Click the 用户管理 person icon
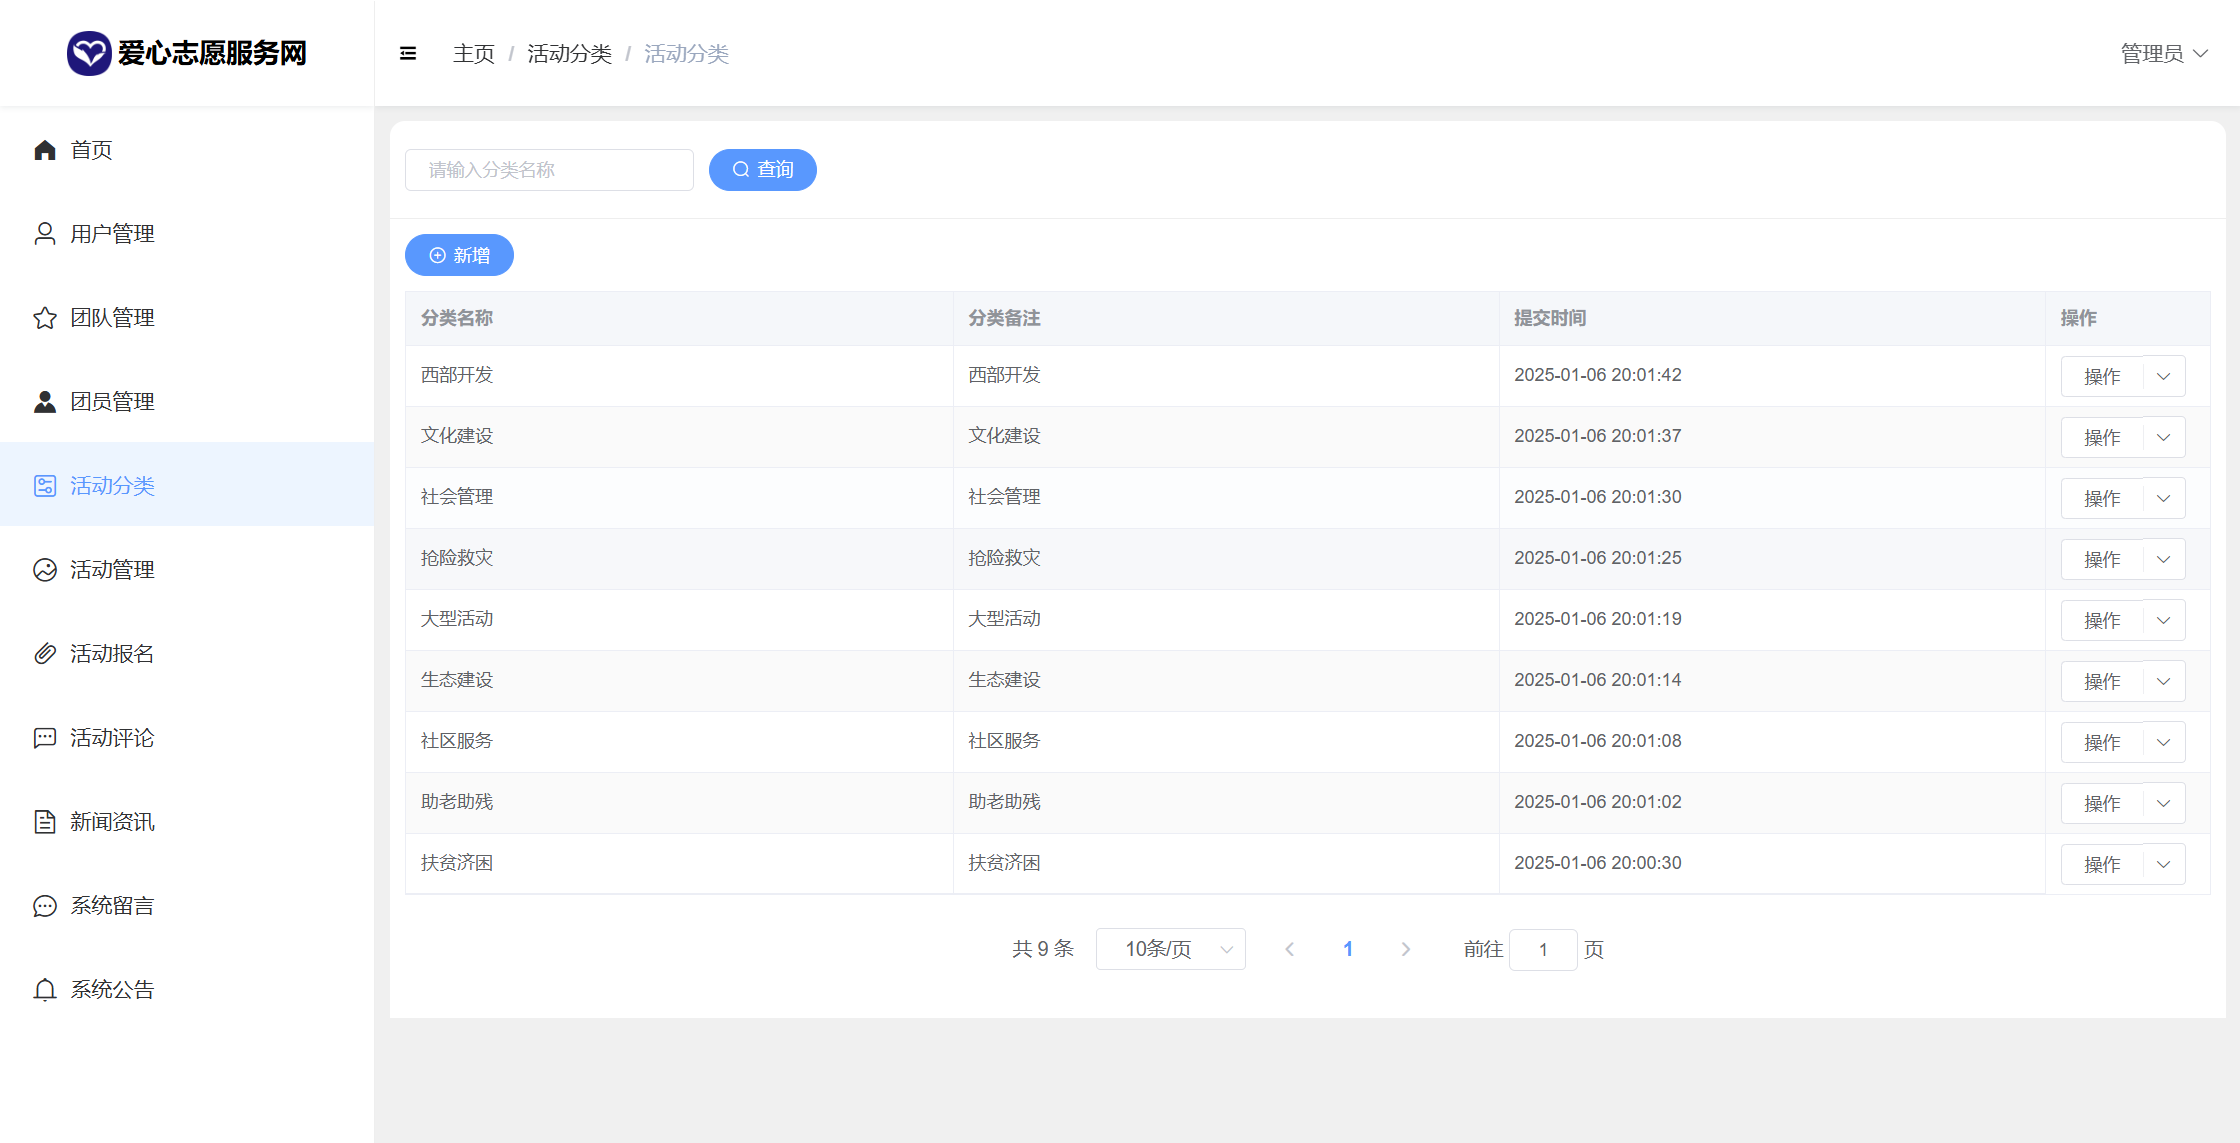The height and width of the screenshot is (1143, 2240). 45,234
